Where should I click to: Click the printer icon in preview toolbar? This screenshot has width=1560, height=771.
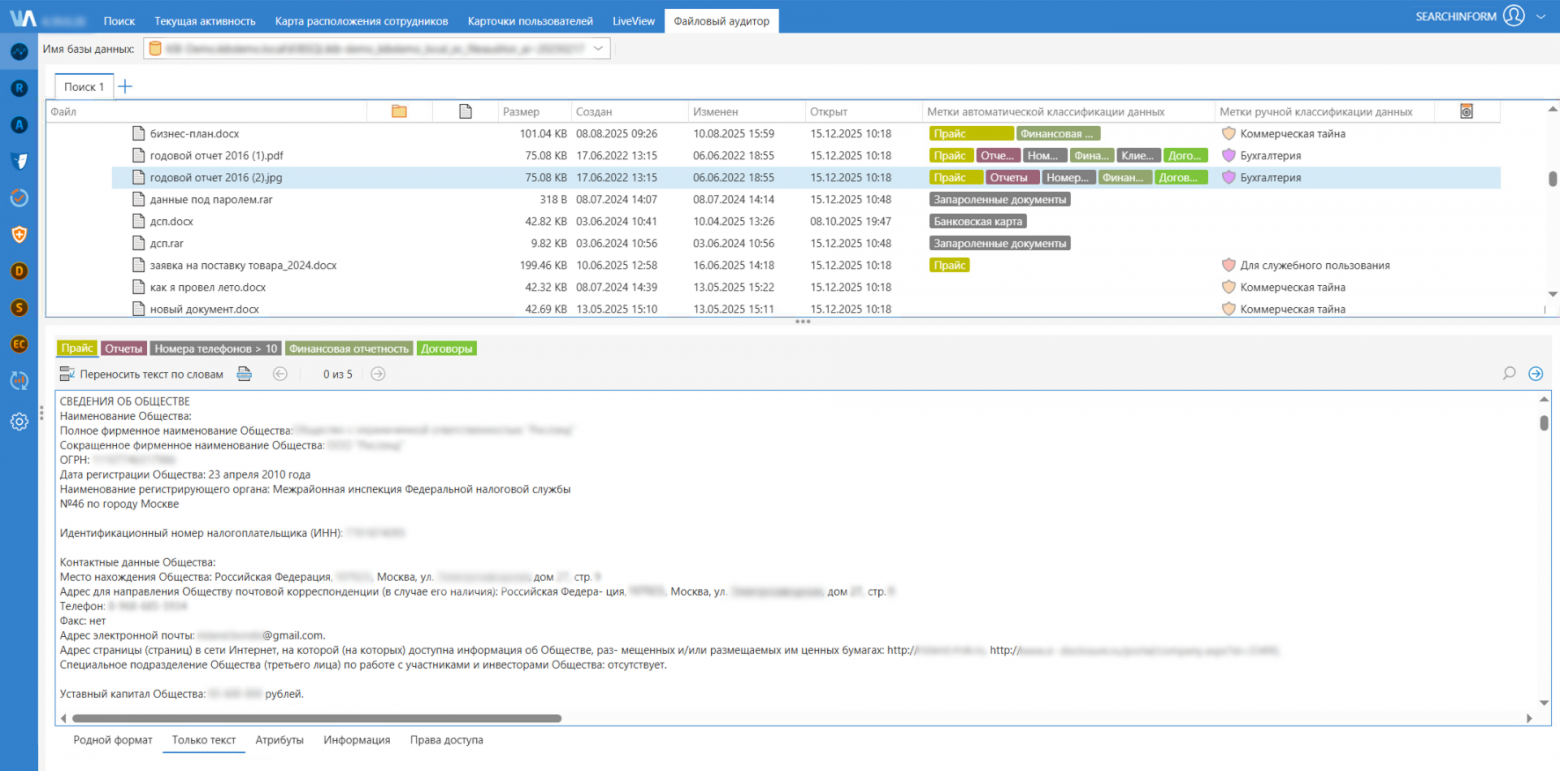pyautogui.click(x=244, y=374)
